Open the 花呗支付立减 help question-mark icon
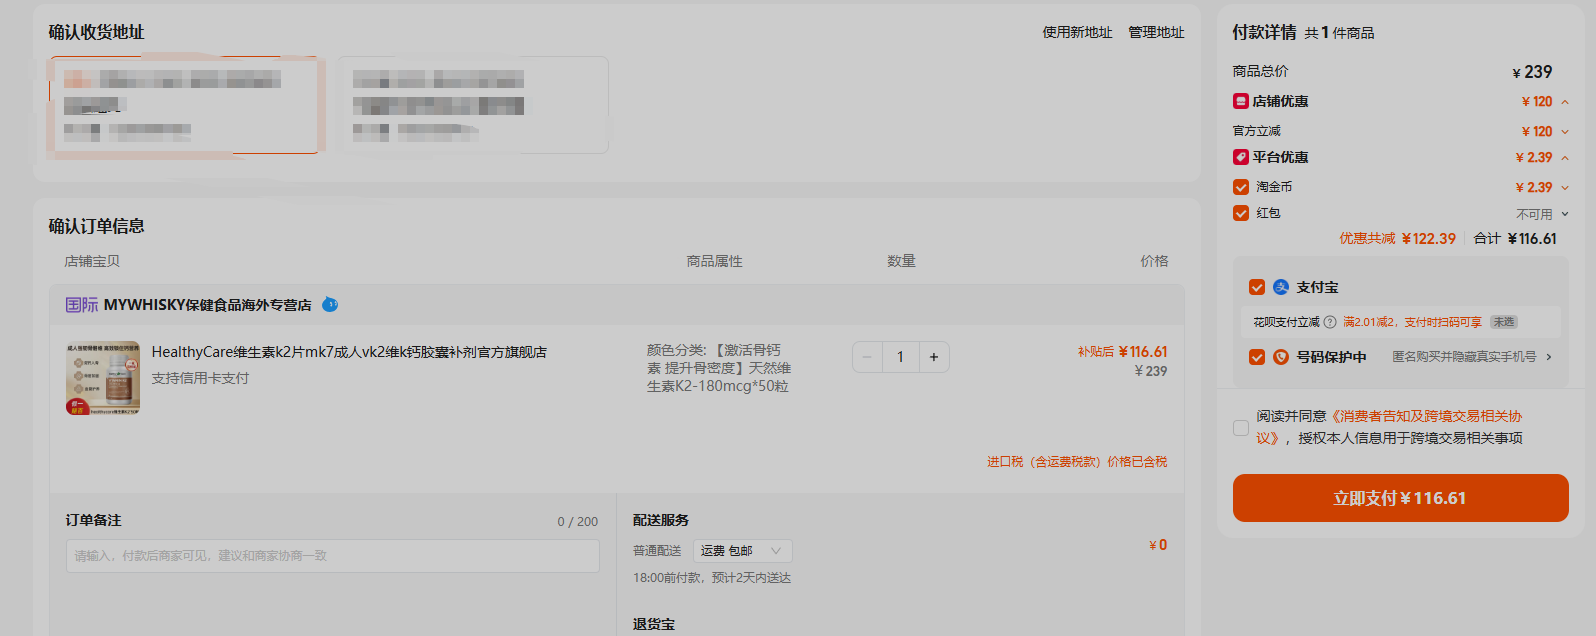The image size is (1596, 636). pyautogui.click(x=1330, y=322)
